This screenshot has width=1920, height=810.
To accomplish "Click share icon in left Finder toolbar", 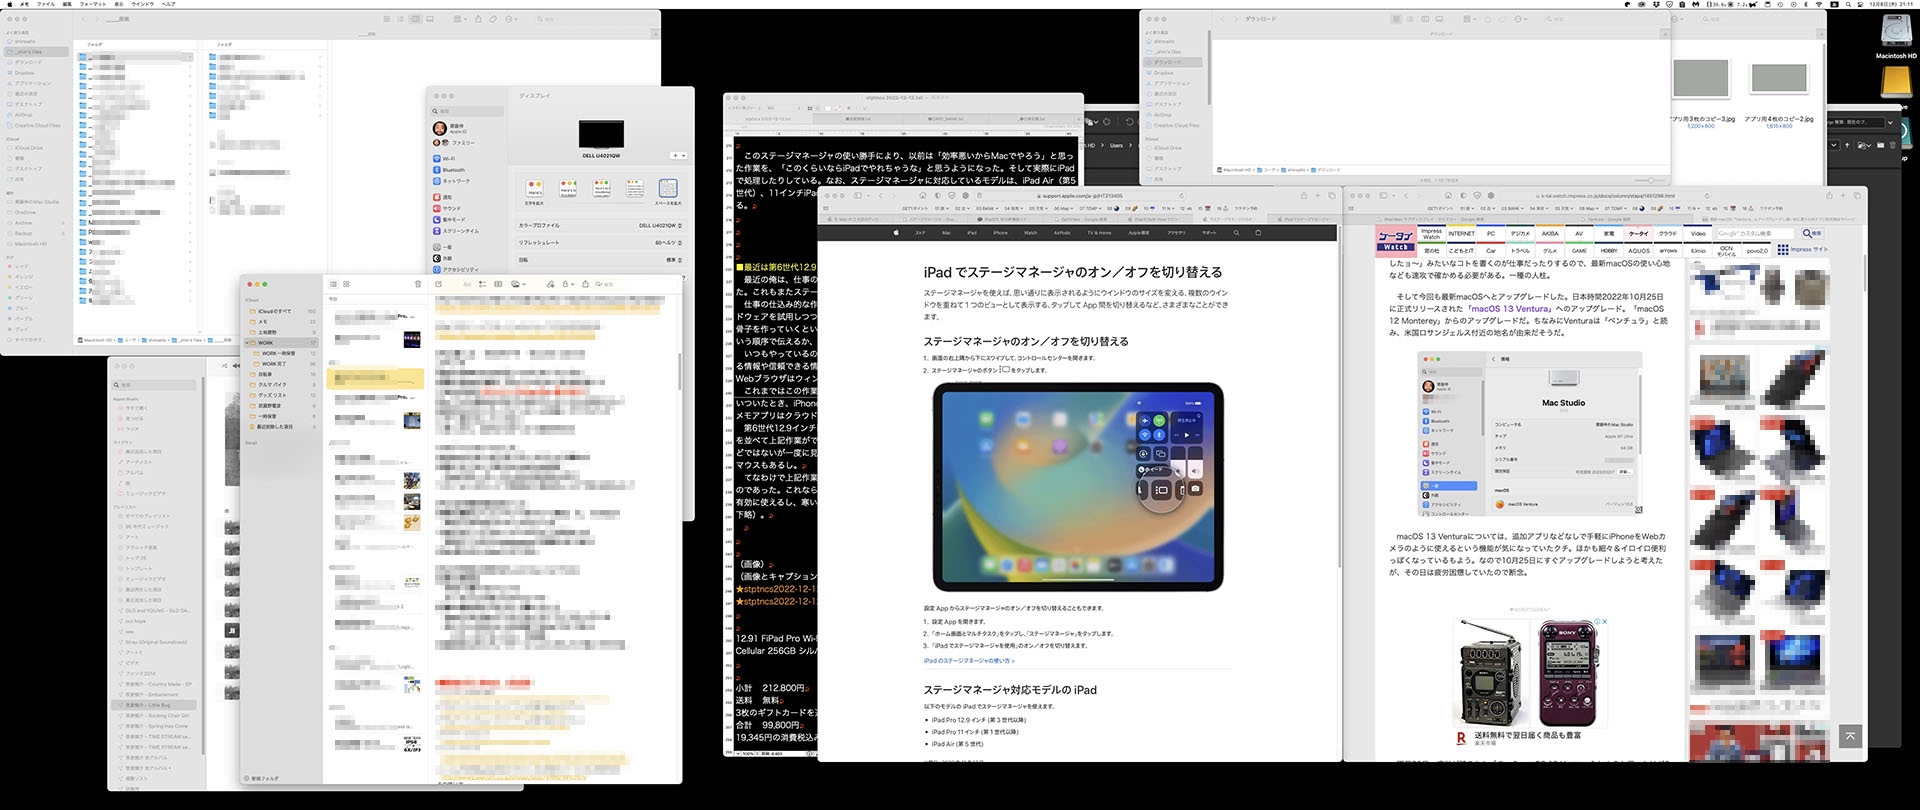I will 478,19.
